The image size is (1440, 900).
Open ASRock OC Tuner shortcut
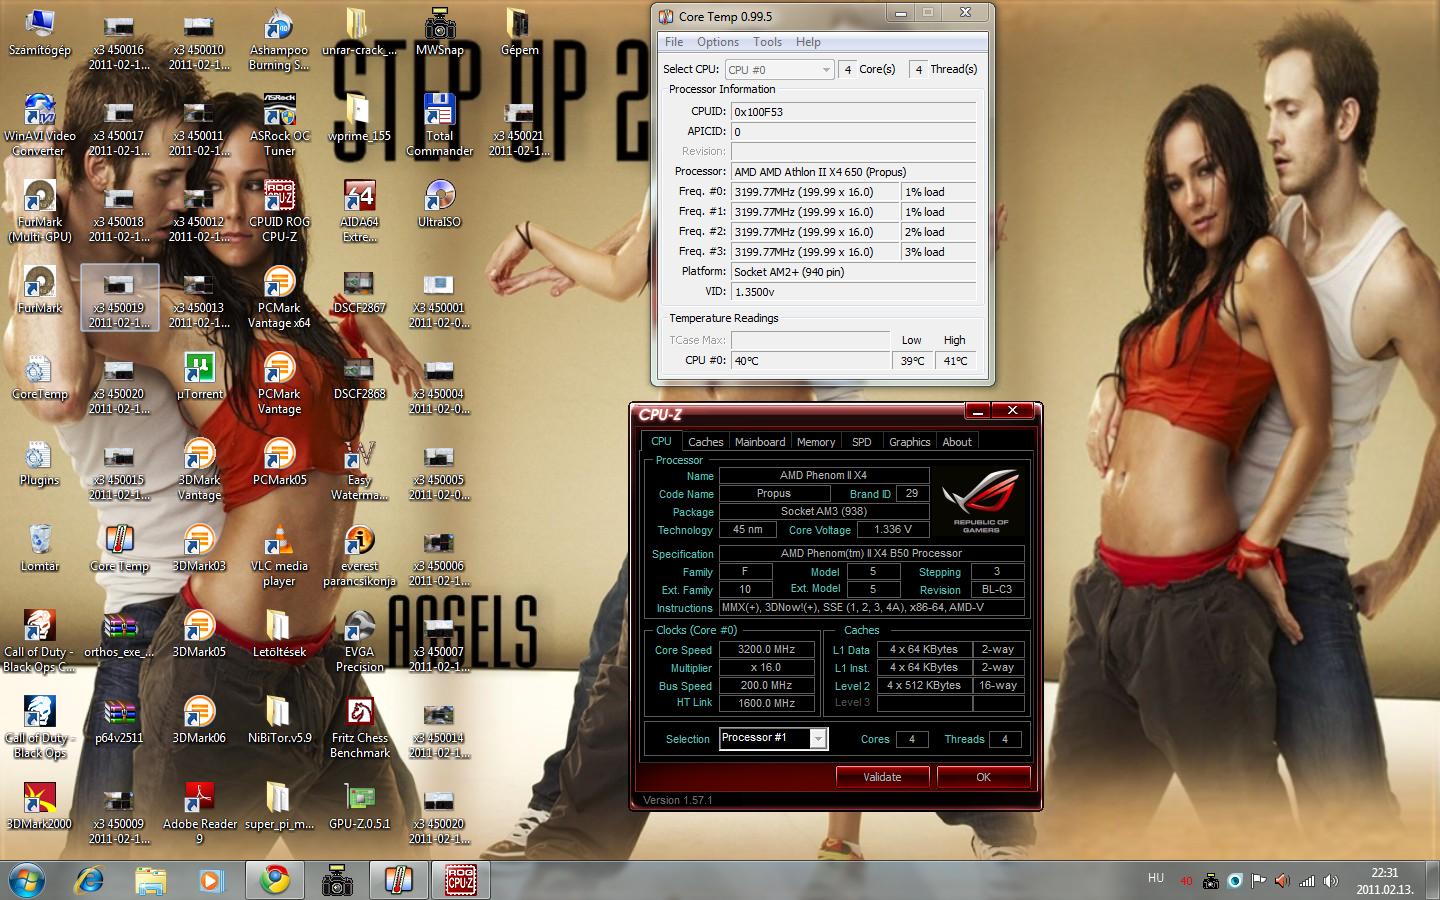click(279, 125)
